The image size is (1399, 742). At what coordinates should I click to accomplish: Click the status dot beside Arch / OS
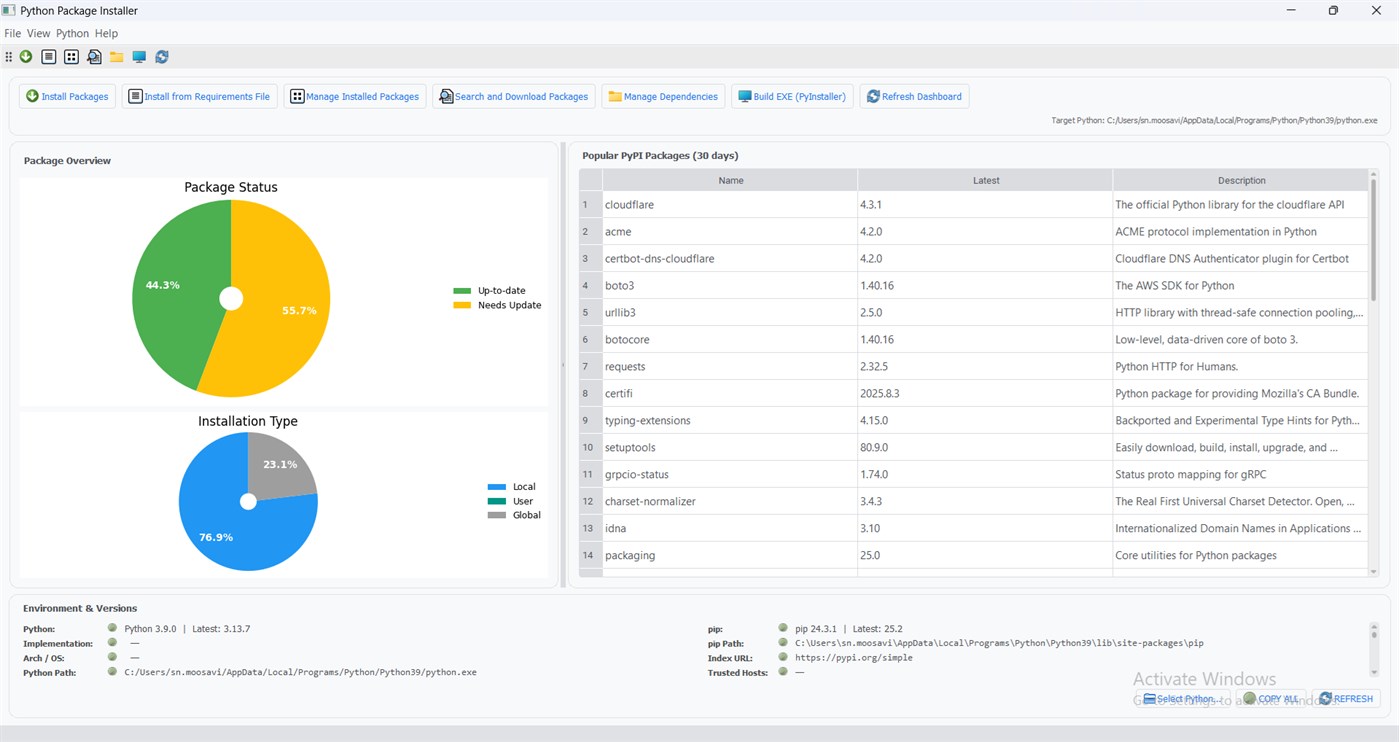(x=112, y=657)
